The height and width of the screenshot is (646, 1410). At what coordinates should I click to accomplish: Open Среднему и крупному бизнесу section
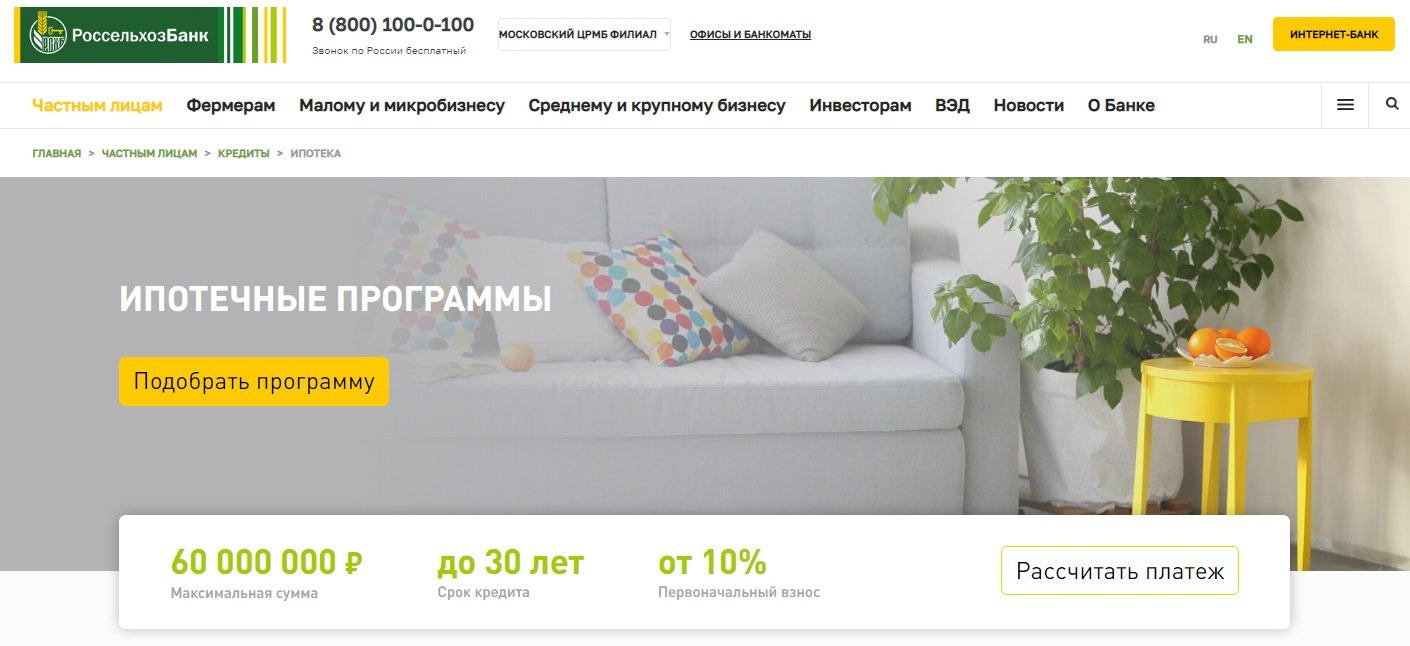[x=657, y=105]
